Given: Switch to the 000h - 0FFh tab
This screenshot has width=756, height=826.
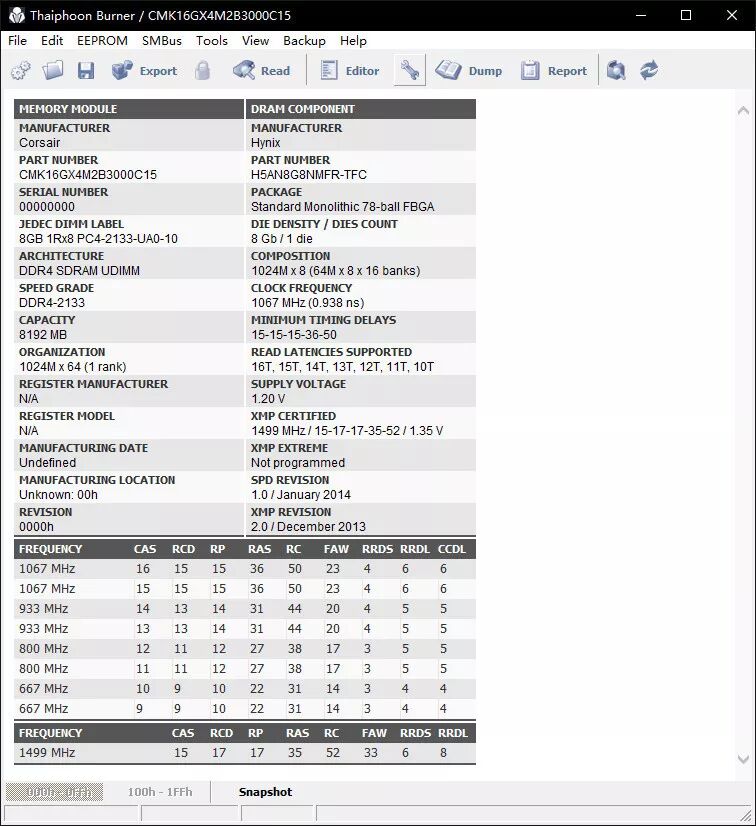Looking at the screenshot, I should point(54,792).
